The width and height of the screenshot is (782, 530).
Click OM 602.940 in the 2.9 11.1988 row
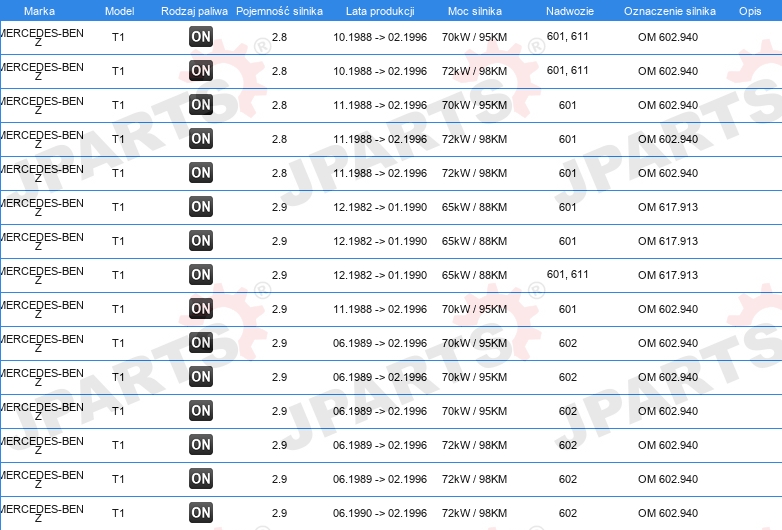pos(668,309)
